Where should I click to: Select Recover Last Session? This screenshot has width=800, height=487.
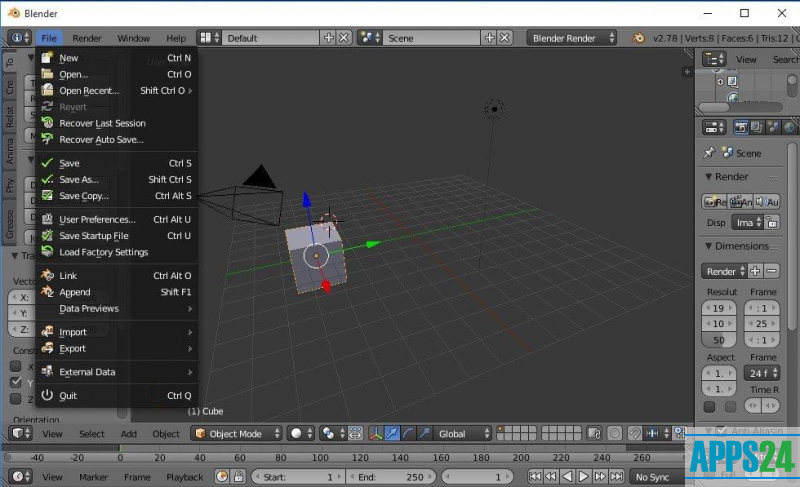pos(116,123)
